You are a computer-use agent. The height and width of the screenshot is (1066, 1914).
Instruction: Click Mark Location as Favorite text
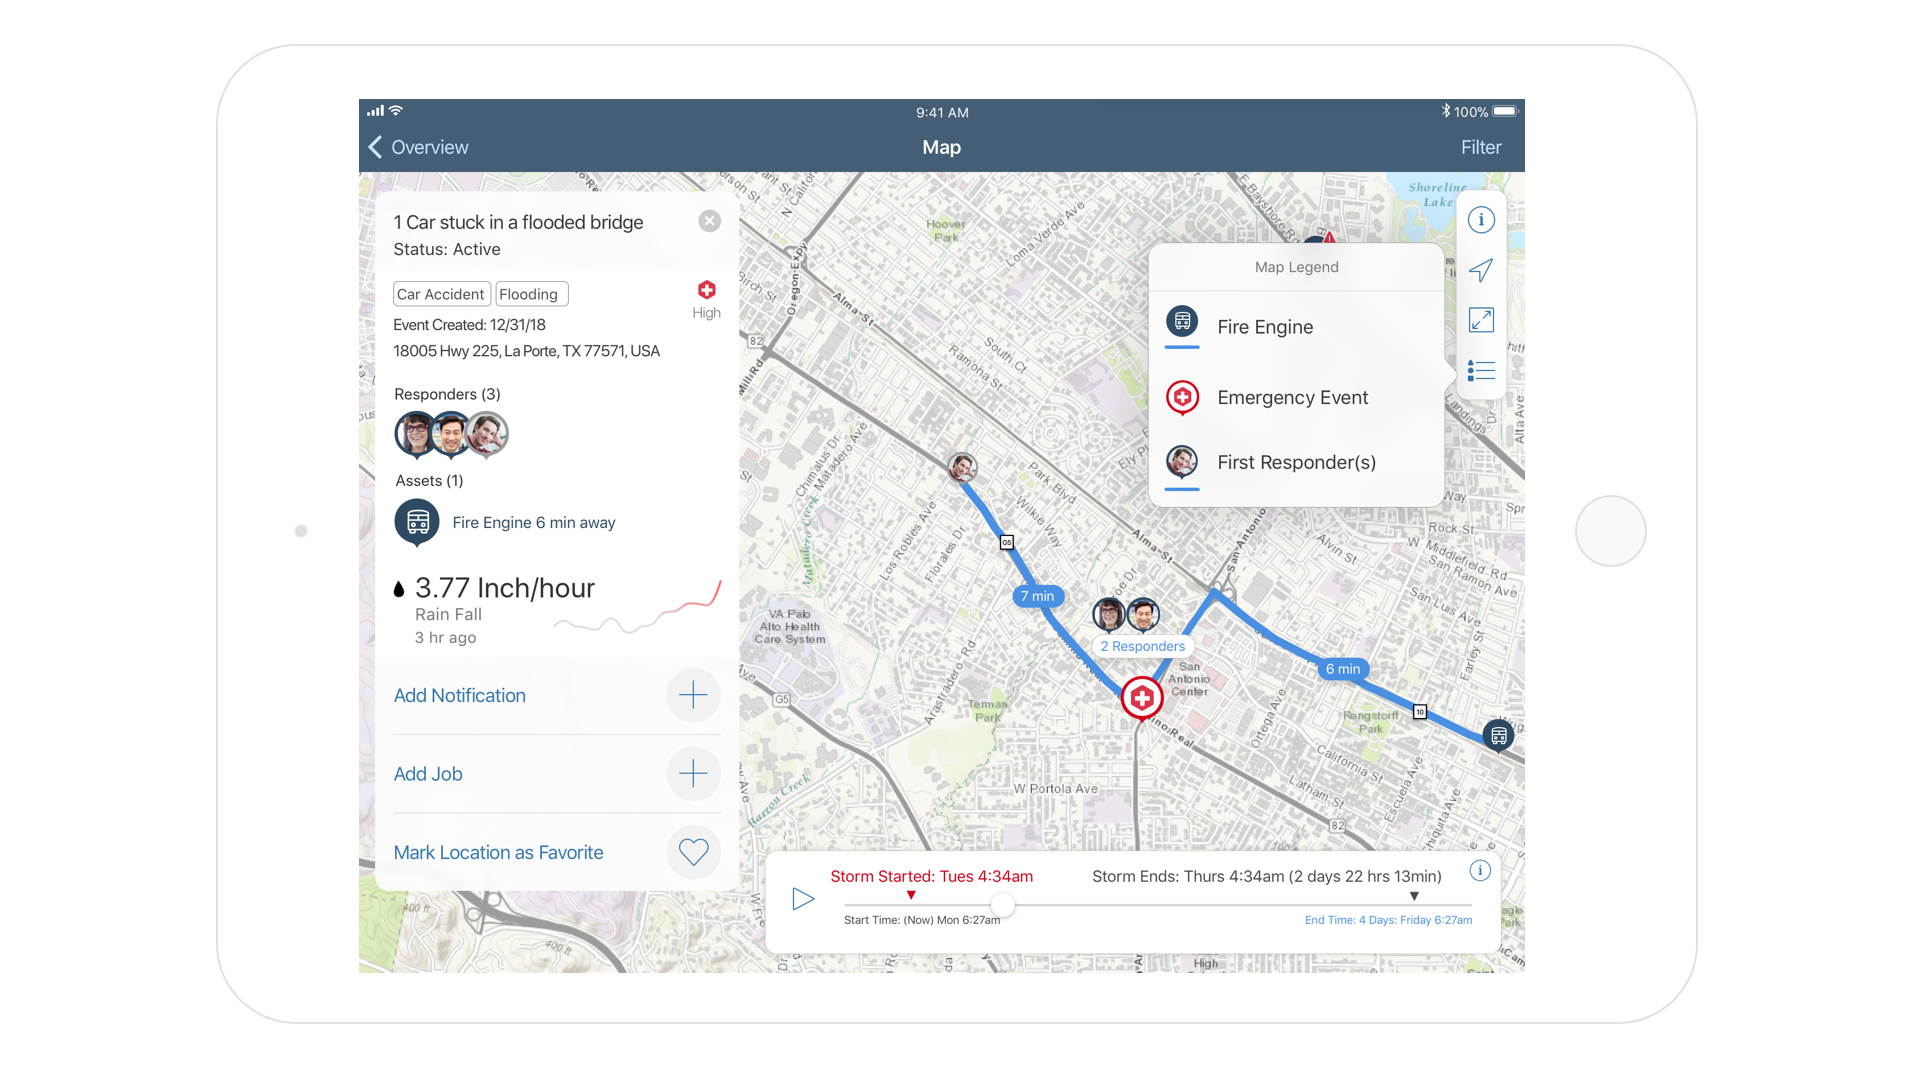click(x=498, y=853)
